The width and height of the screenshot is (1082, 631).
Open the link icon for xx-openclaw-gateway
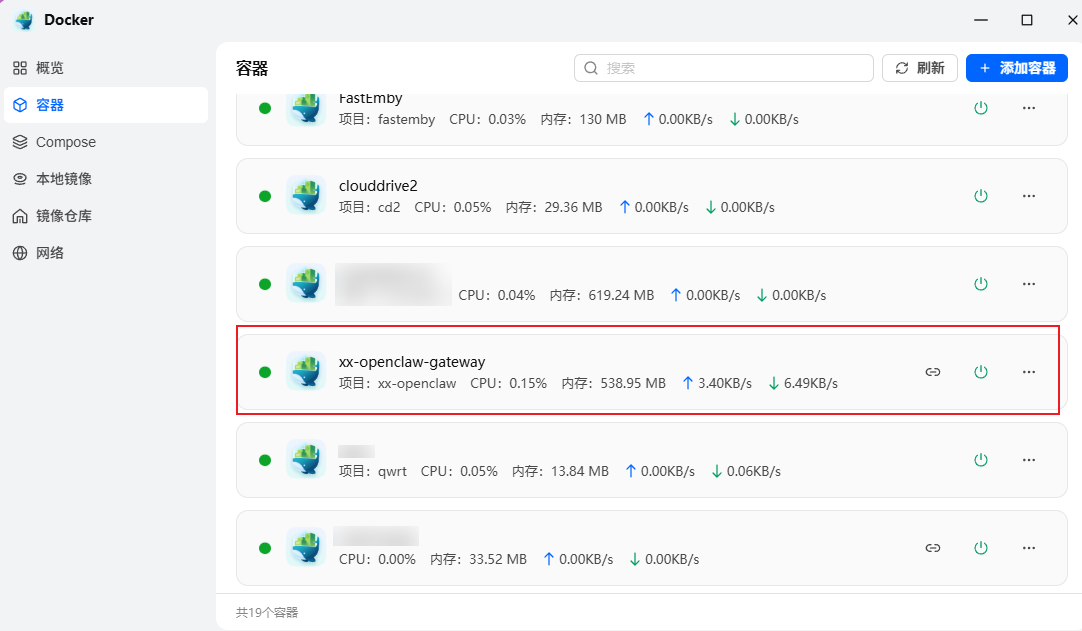[933, 372]
